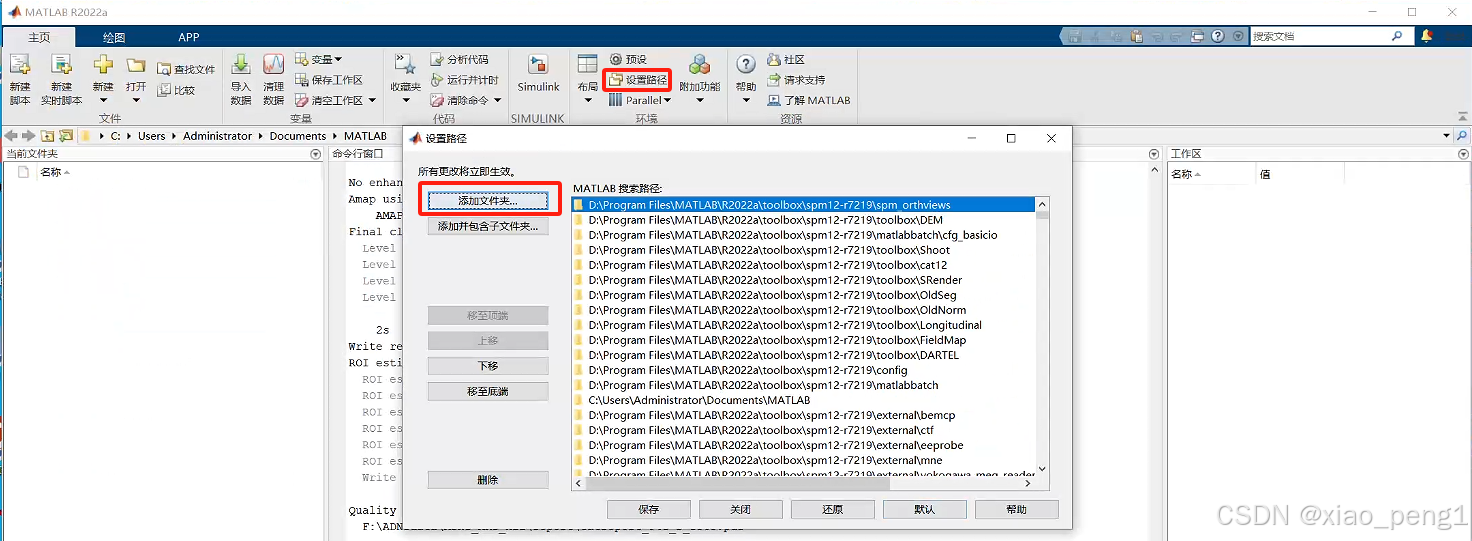Click 运行并计时 (Run and Time)
This screenshot has width=1472, height=541.
tap(464, 80)
